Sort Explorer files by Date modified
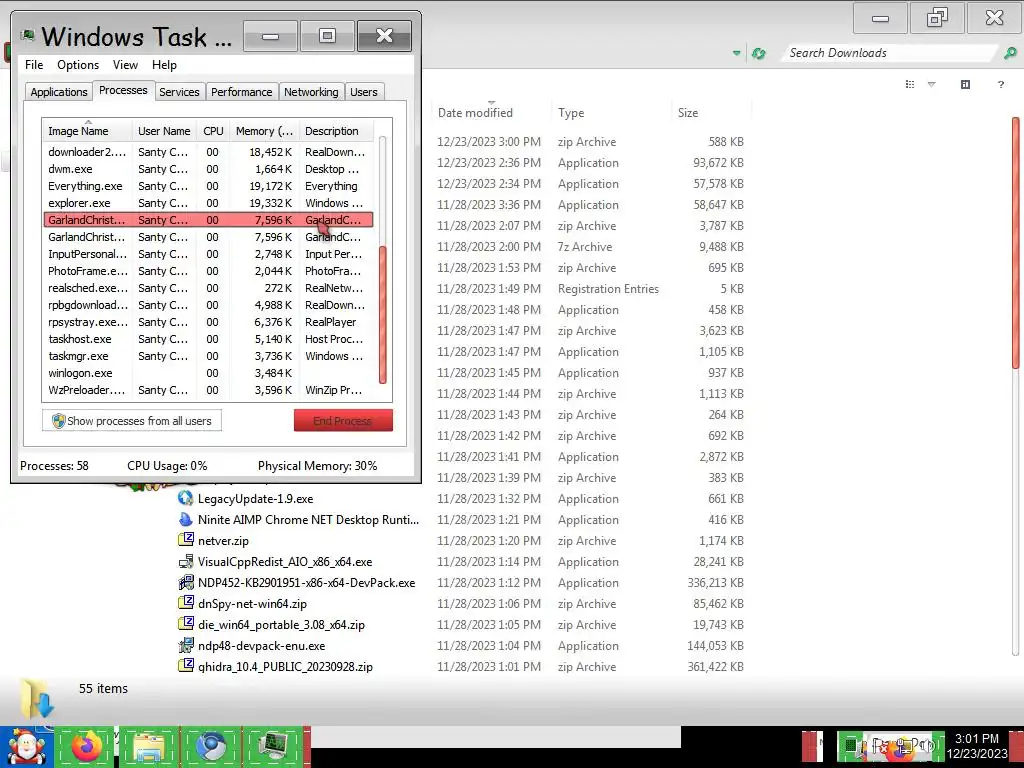 [492, 112]
